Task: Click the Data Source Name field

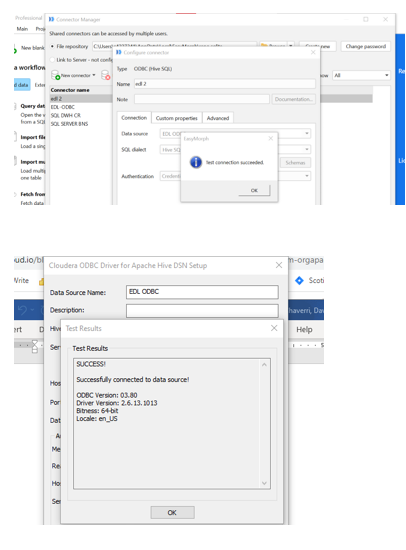Action: pos(202,292)
